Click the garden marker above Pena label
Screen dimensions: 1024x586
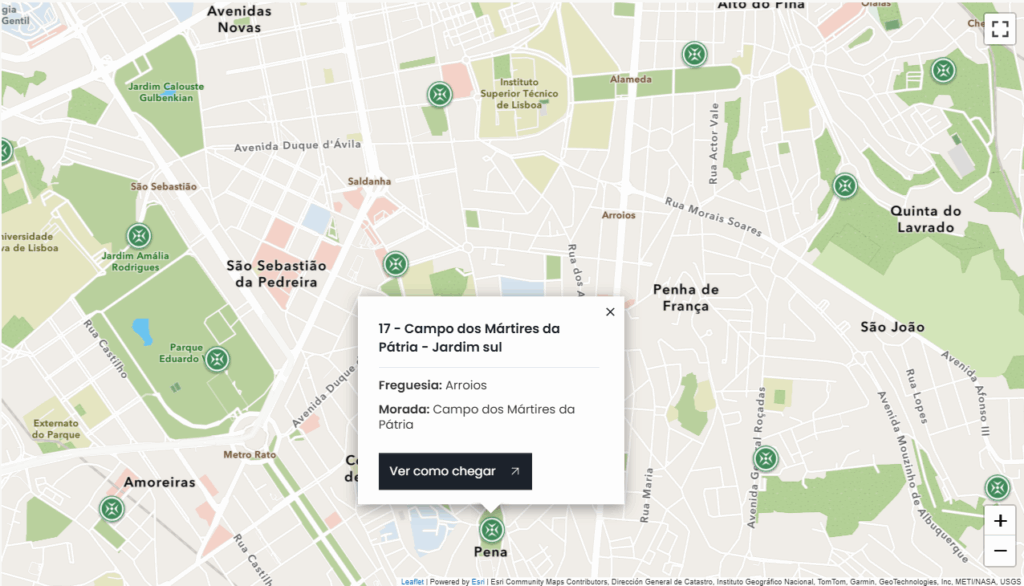[490, 529]
